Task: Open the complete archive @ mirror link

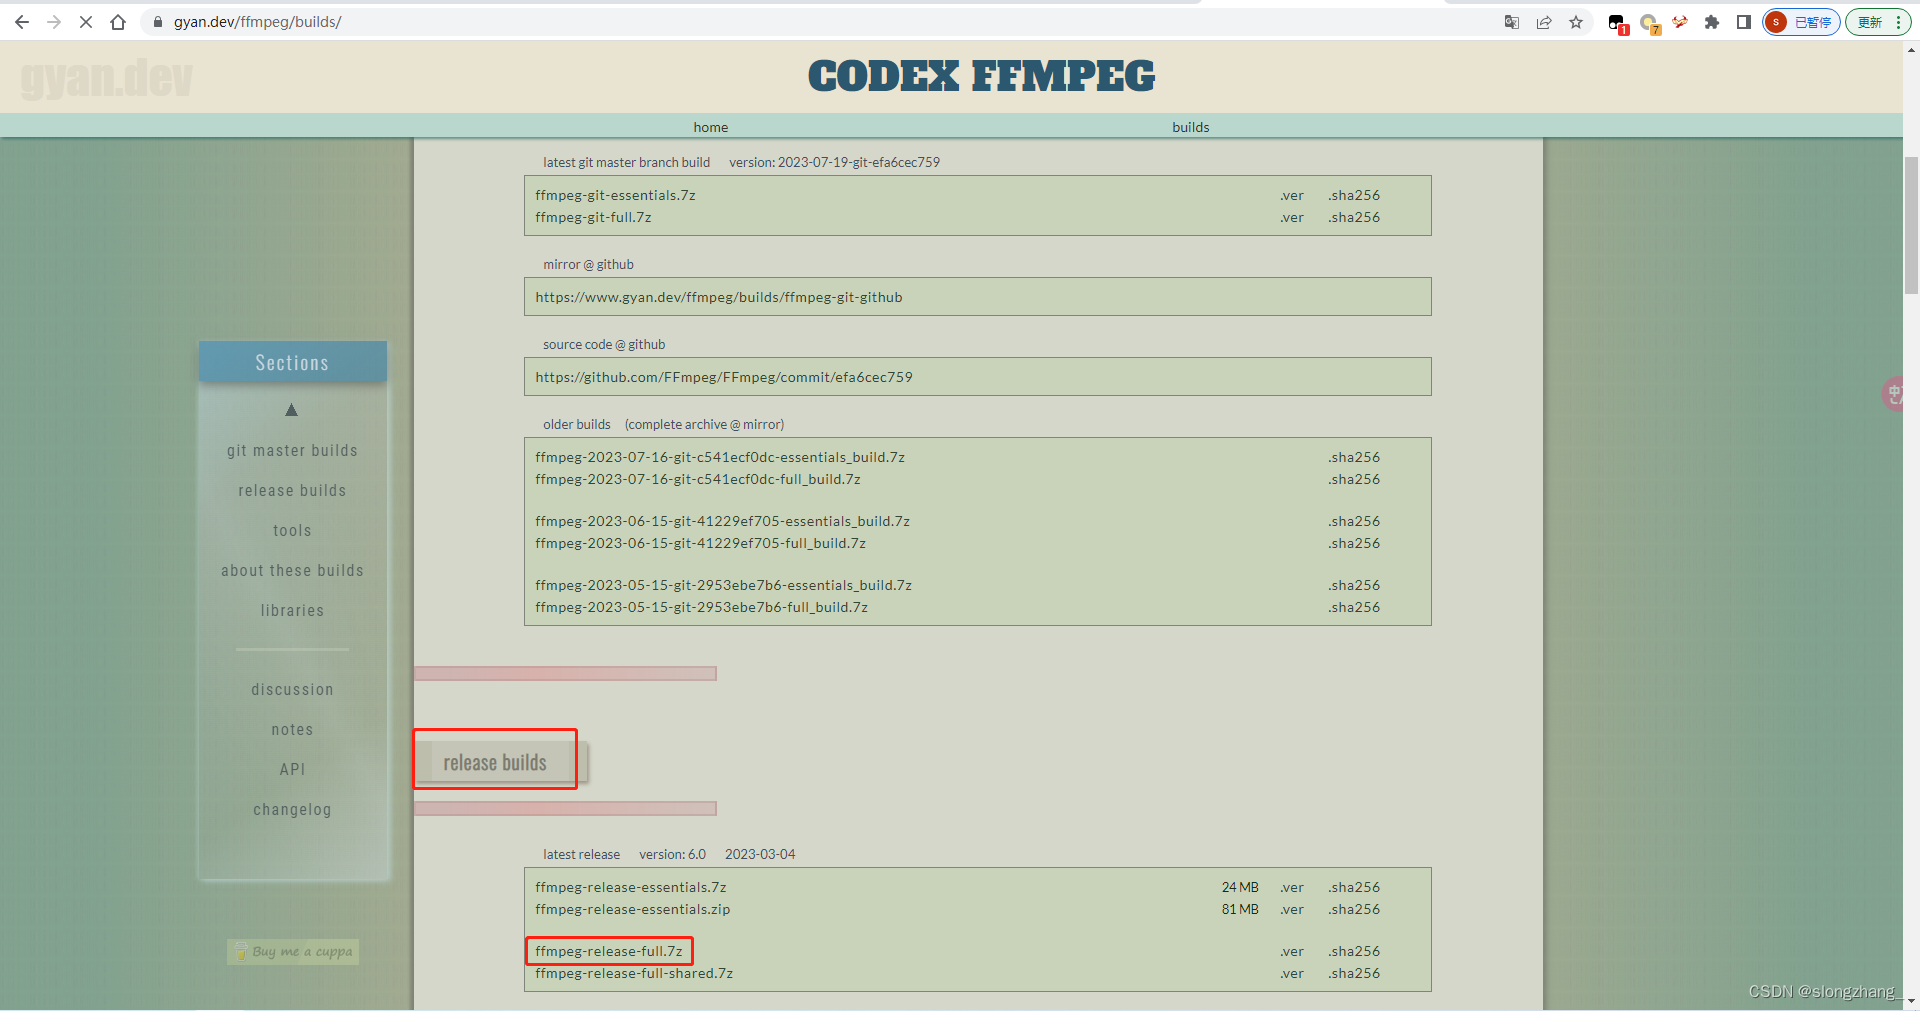Action: tap(705, 424)
